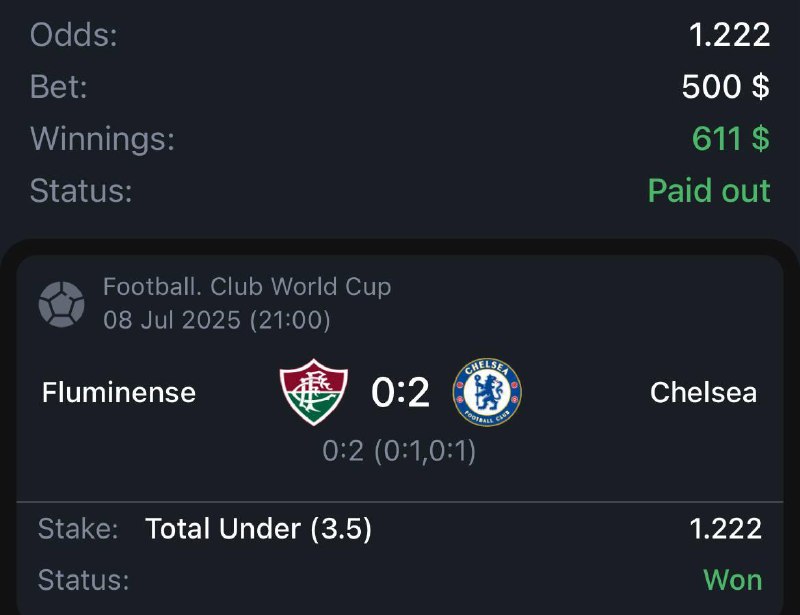The height and width of the screenshot is (615, 800).
Task: Click the football sport icon
Action: 61,304
